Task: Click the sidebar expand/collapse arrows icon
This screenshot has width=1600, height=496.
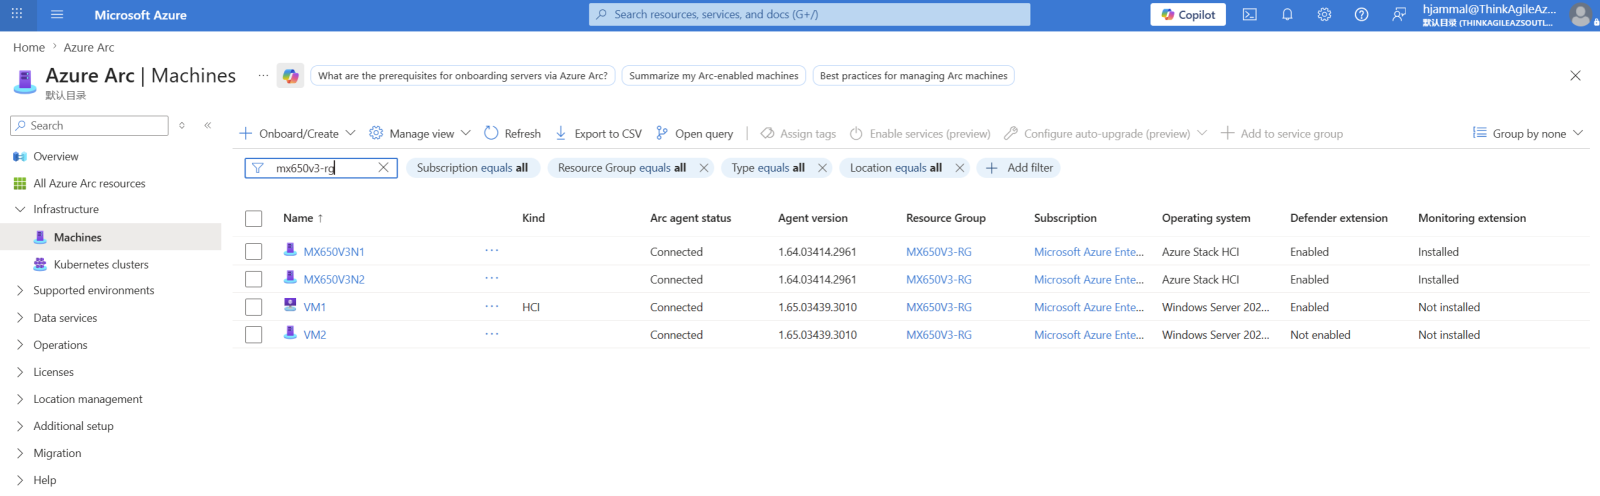Action: (181, 125)
